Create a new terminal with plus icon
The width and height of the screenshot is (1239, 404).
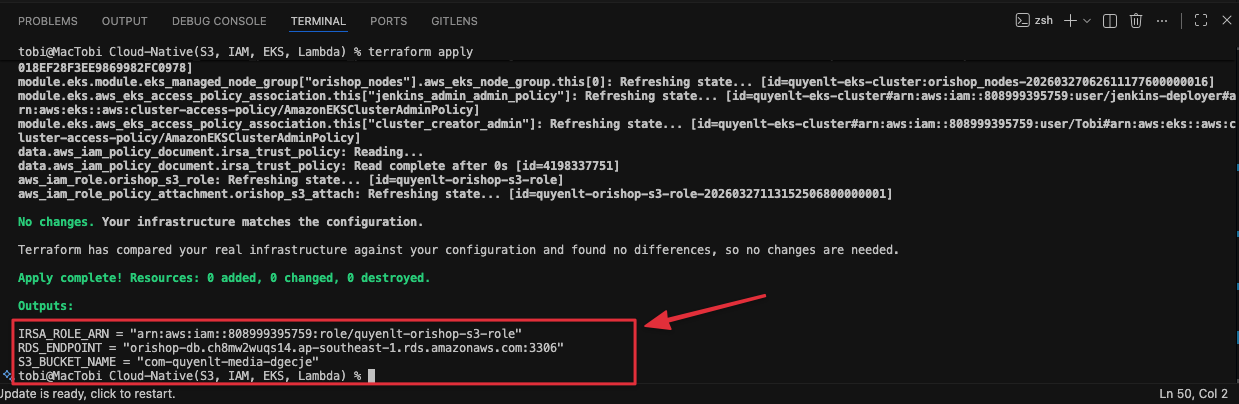(x=1070, y=20)
